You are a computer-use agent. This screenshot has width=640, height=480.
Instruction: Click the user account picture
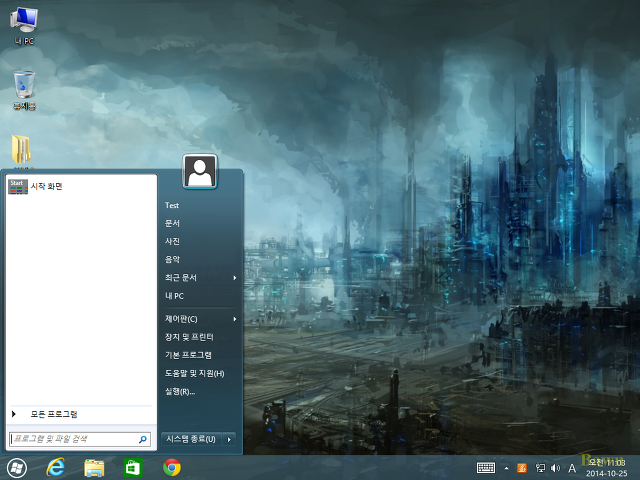click(x=200, y=171)
